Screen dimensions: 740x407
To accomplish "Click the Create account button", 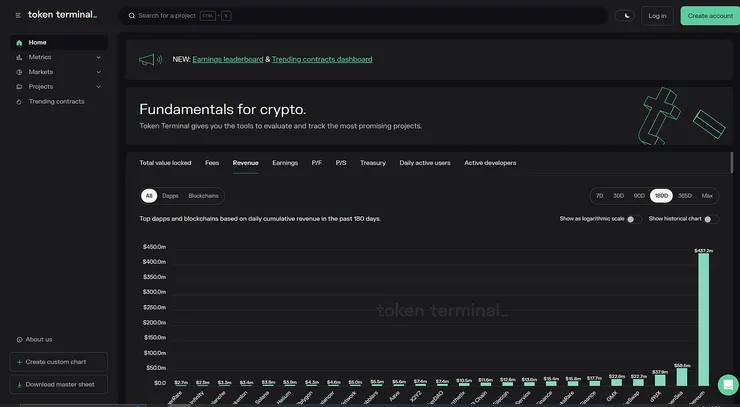I will click(x=710, y=16).
